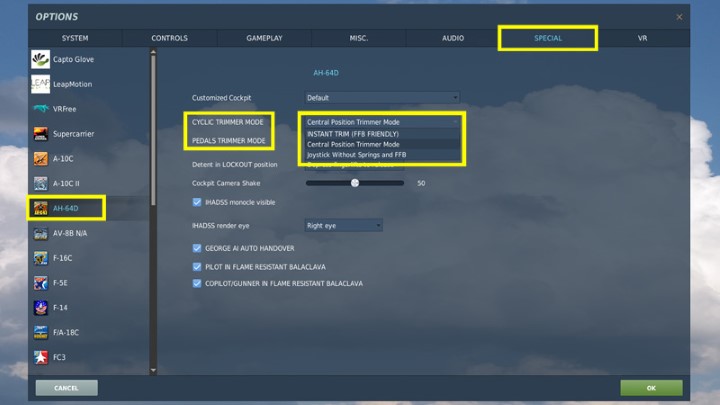The image size is (720, 405).
Task: Select Supercarrier label in sidebar
Action: (73, 134)
